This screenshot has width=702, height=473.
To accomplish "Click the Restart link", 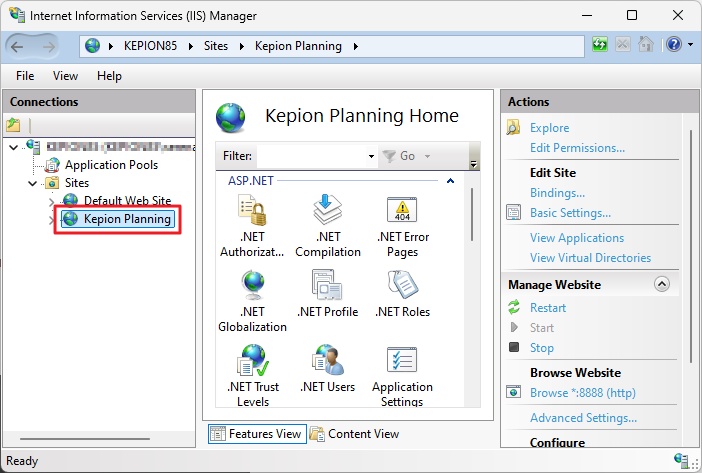I will pos(548,307).
